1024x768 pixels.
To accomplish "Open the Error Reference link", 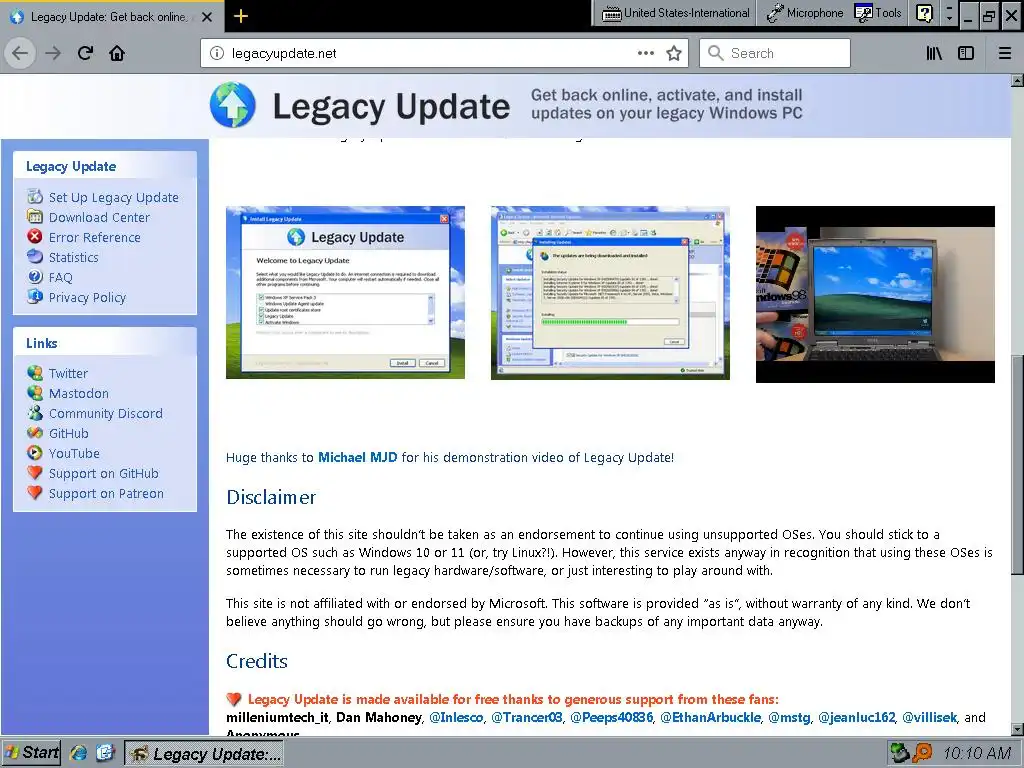I will (x=95, y=238).
